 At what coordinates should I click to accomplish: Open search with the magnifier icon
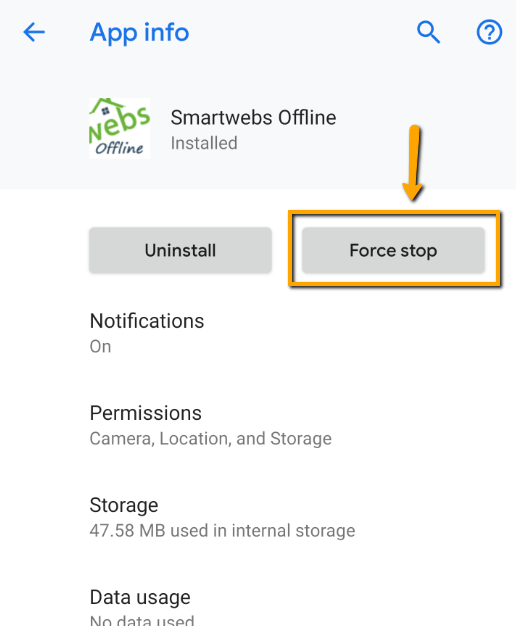429,32
